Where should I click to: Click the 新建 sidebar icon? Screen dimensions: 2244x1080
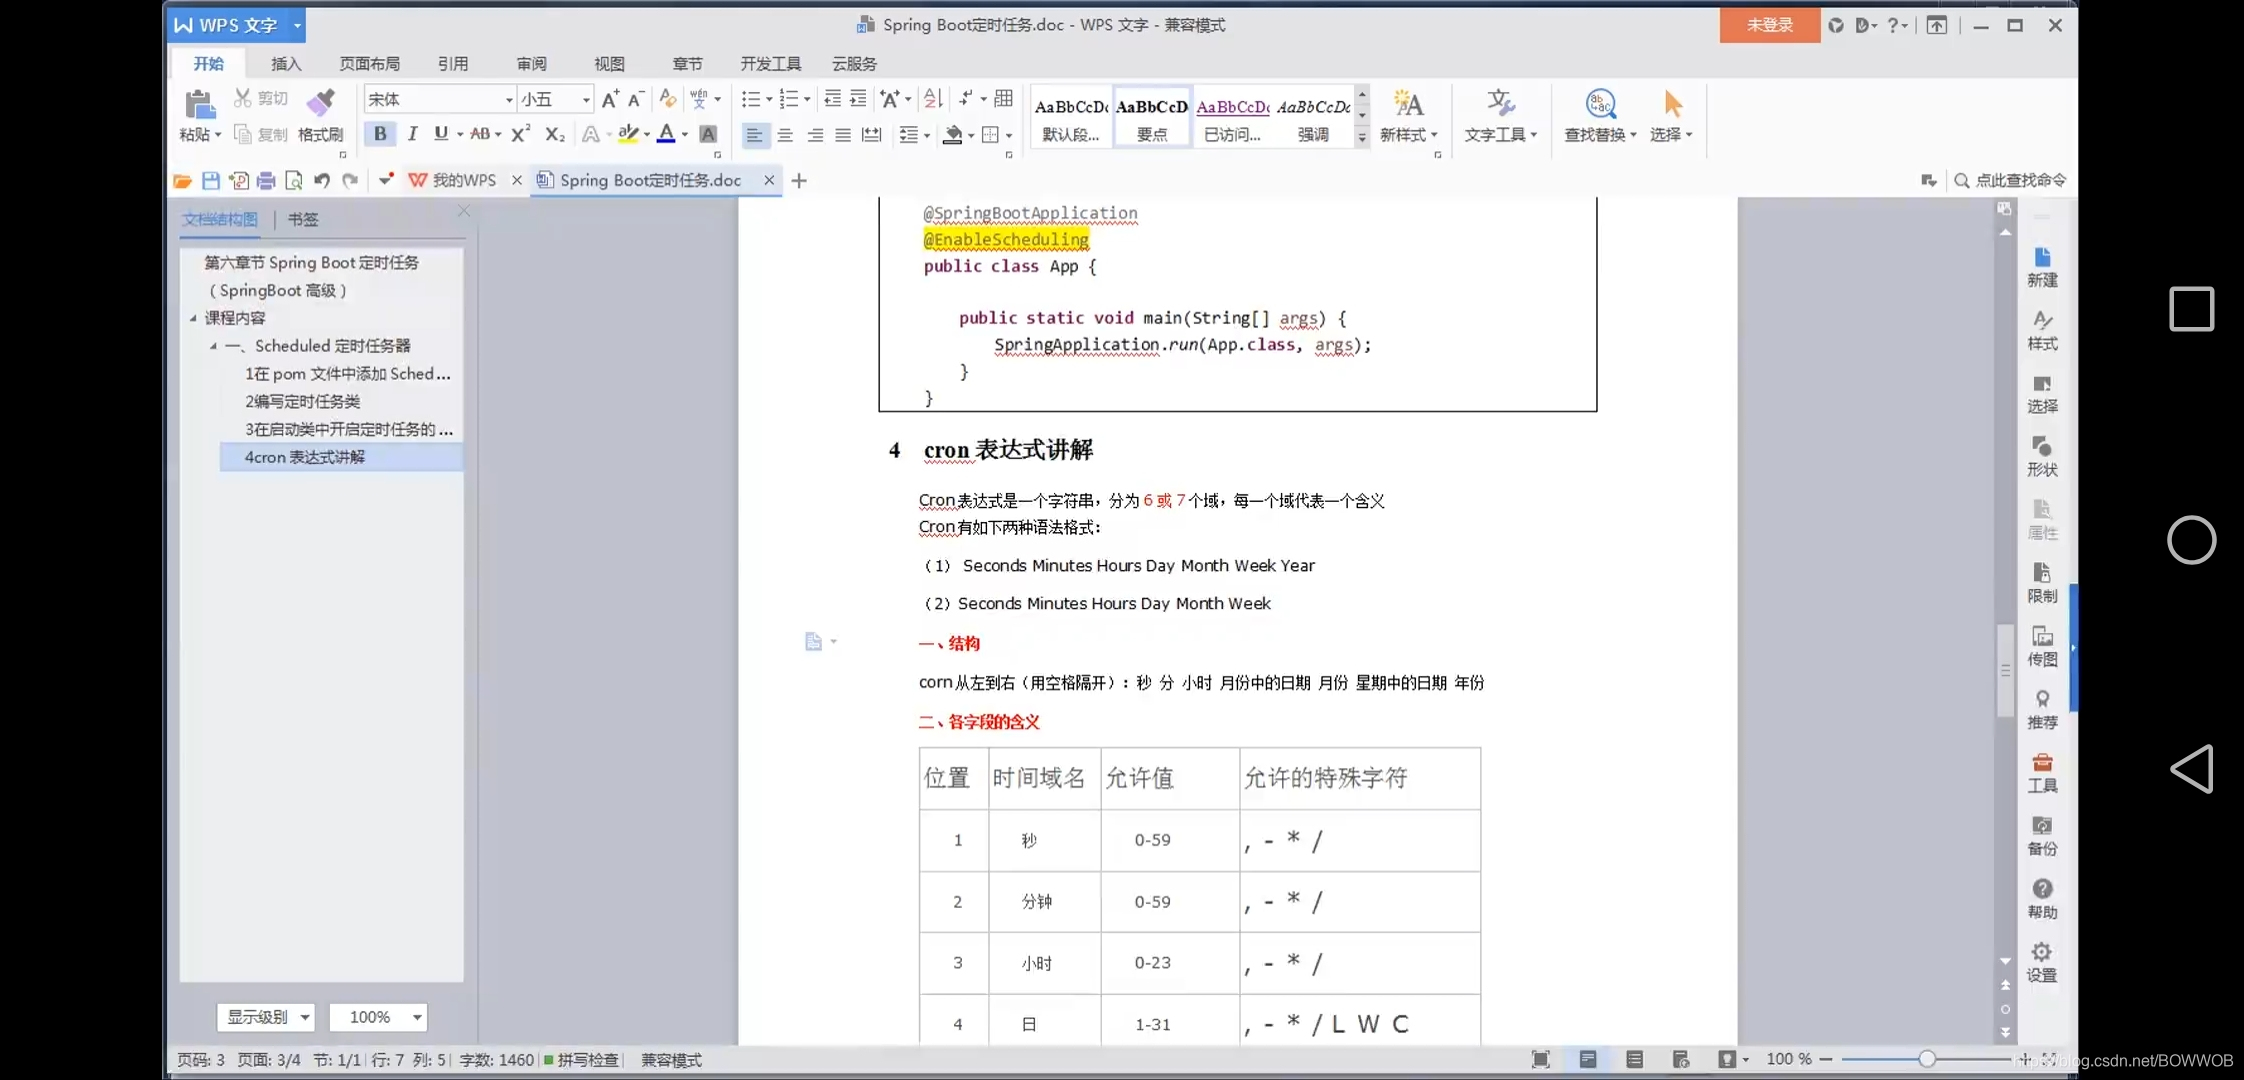coord(2042,267)
